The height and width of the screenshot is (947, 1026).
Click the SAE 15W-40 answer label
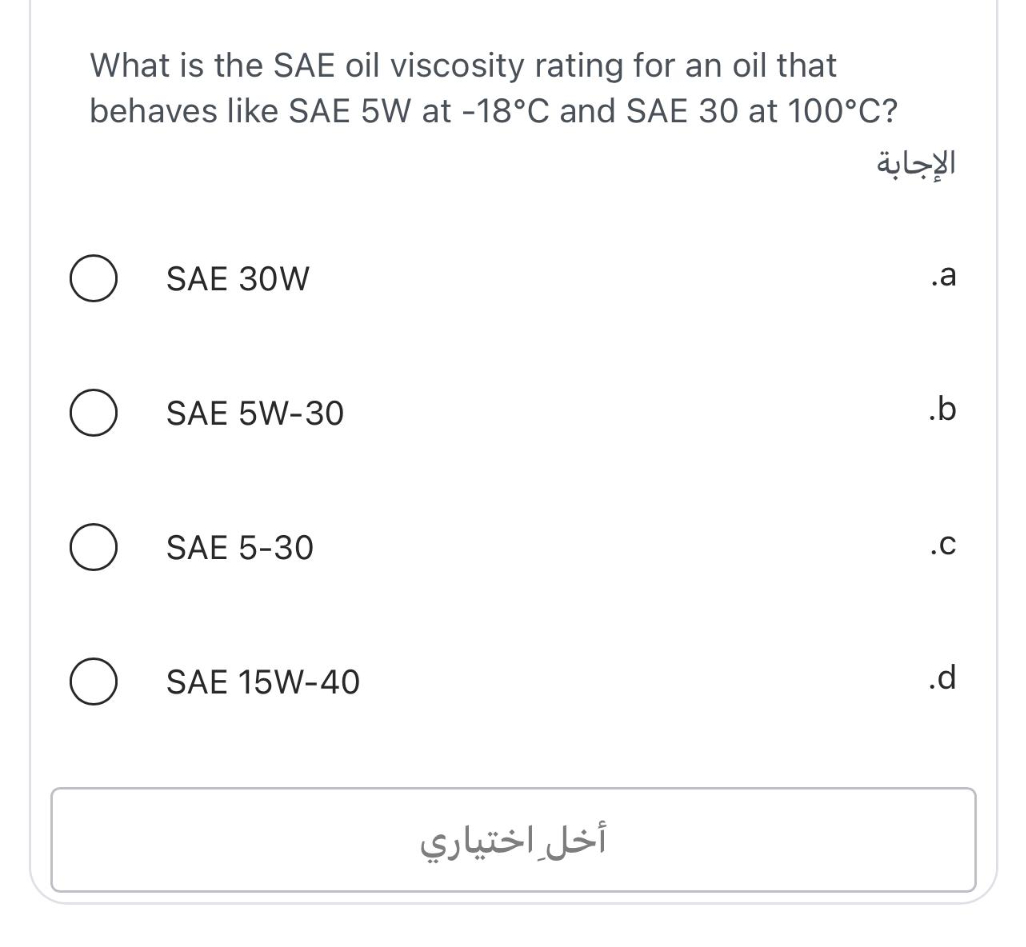(x=263, y=681)
